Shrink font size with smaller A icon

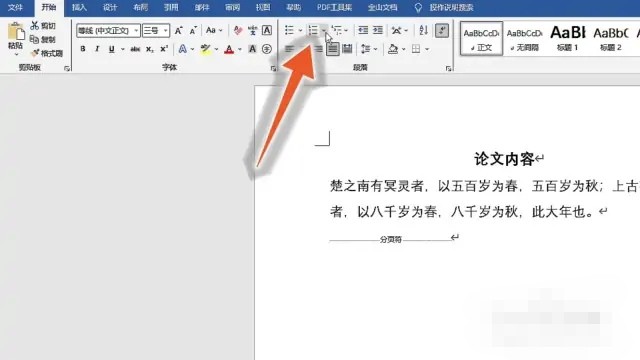[193, 31]
